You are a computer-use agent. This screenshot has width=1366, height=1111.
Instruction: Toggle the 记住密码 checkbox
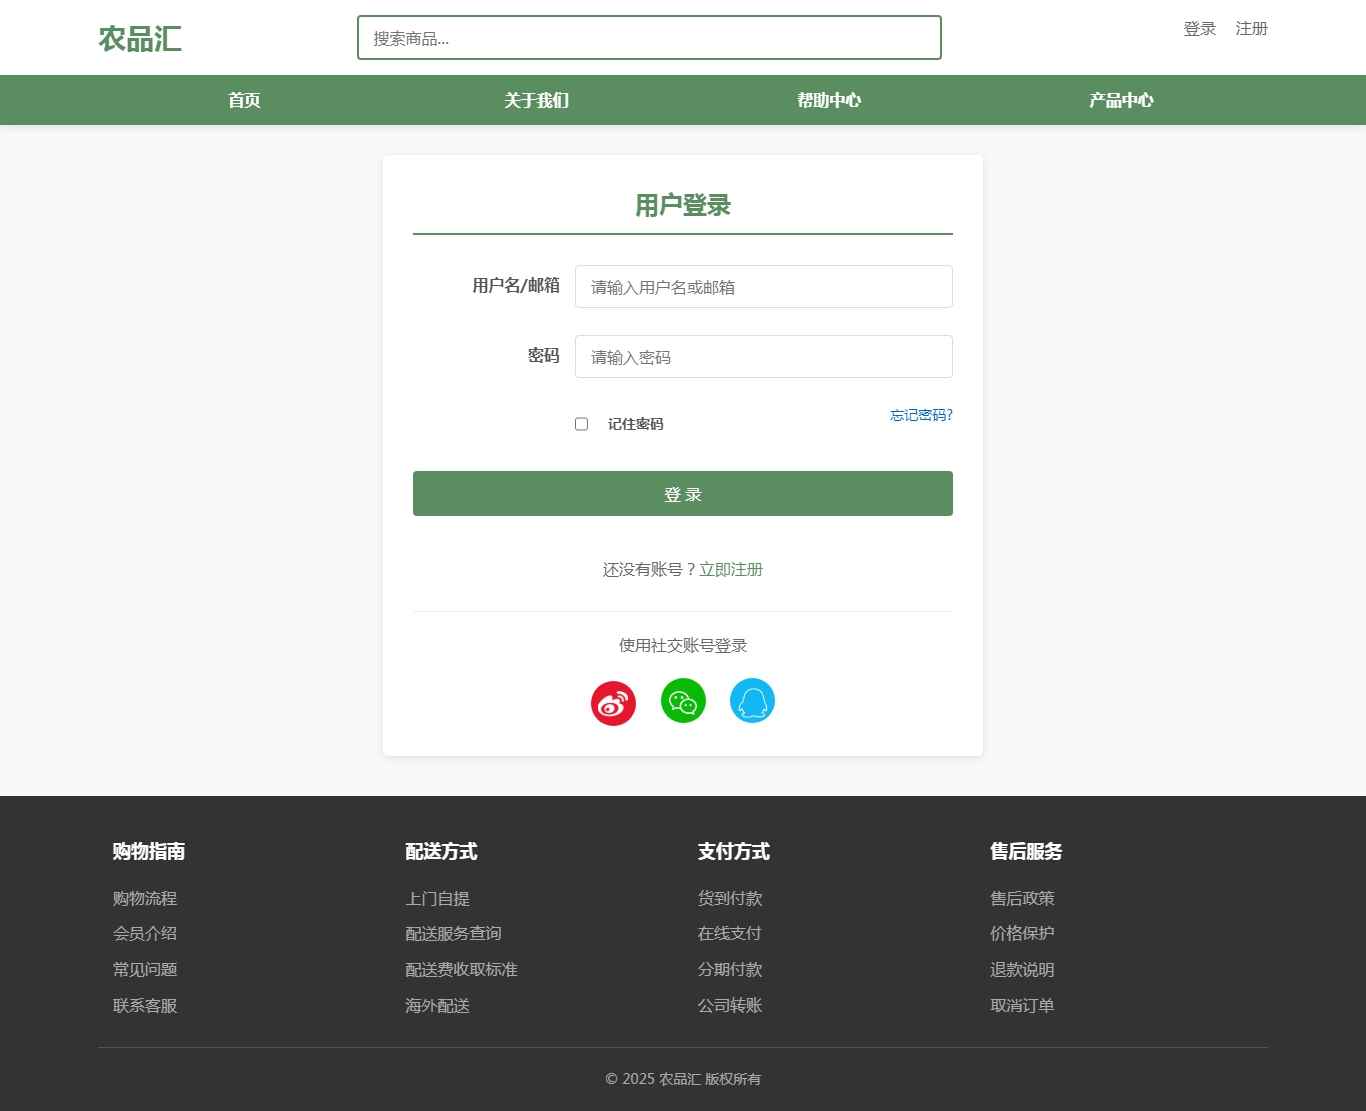581,424
